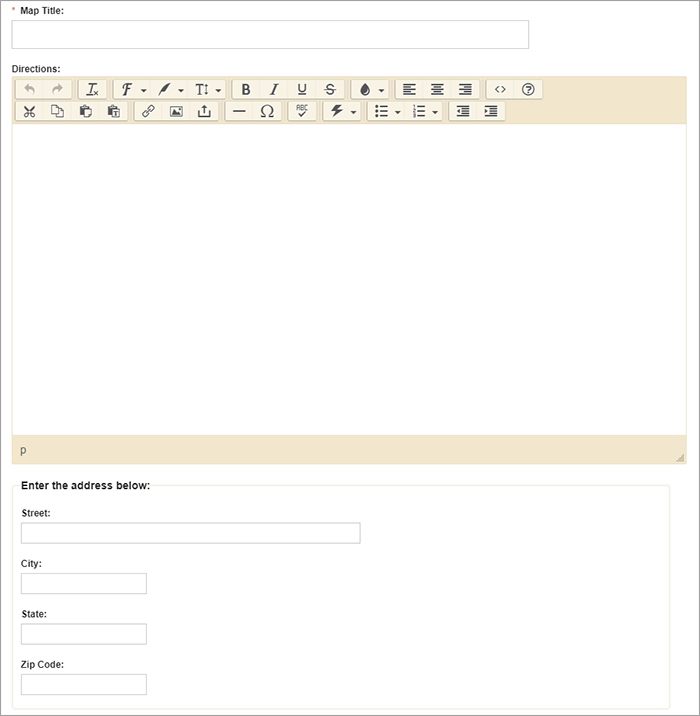Image resolution: width=700 pixels, height=716 pixels.
Task: View HTML source code
Action: 500,89
